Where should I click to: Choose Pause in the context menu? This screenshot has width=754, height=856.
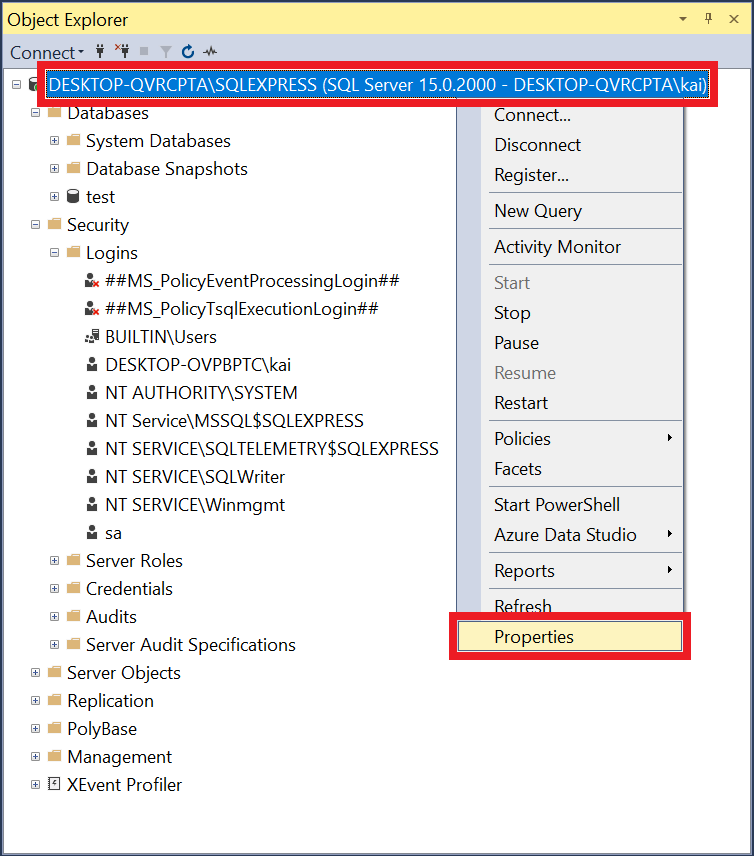(569, 343)
